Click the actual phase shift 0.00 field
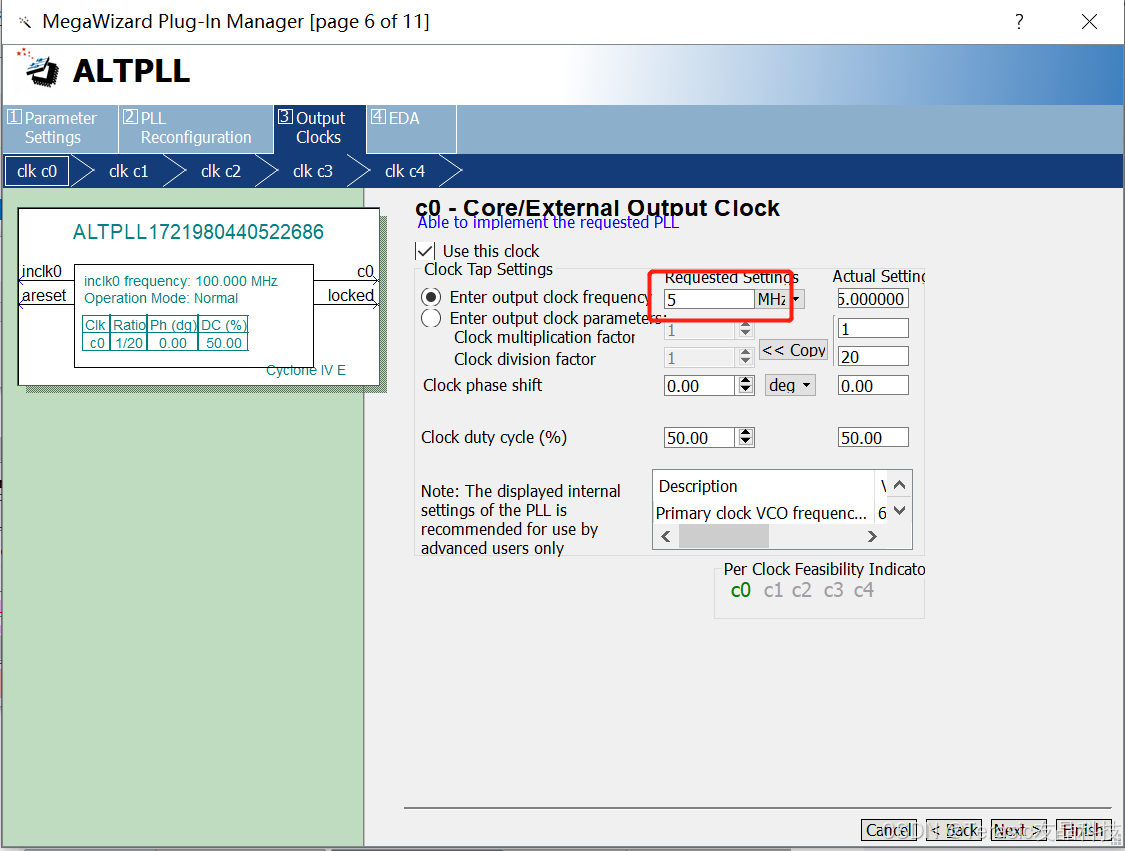 [873, 386]
